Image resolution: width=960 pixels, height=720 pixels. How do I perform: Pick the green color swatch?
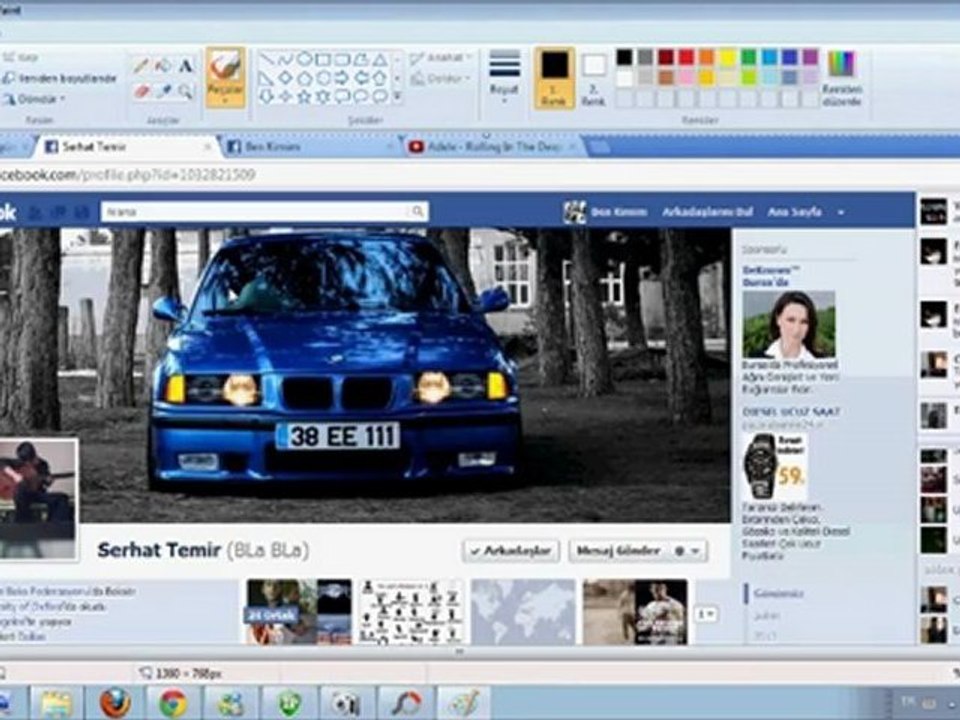pos(748,58)
